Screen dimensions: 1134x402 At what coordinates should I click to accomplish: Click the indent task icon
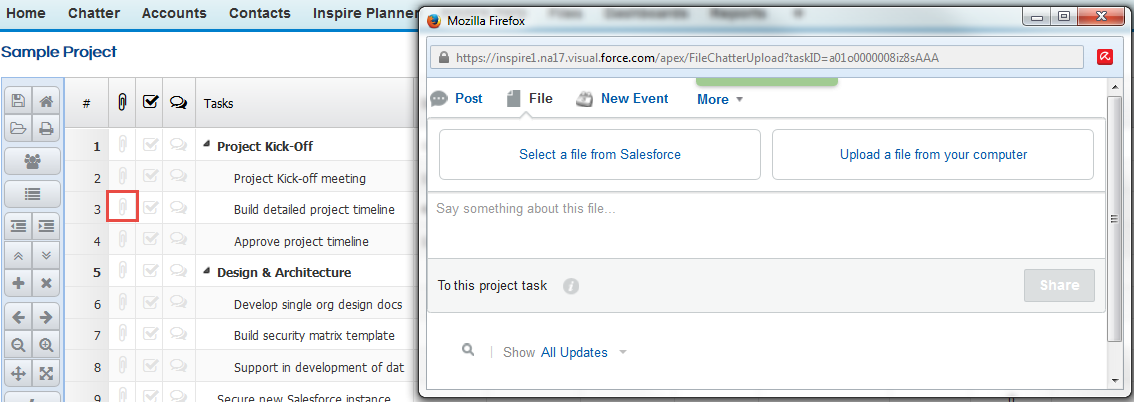click(x=46, y=226)
